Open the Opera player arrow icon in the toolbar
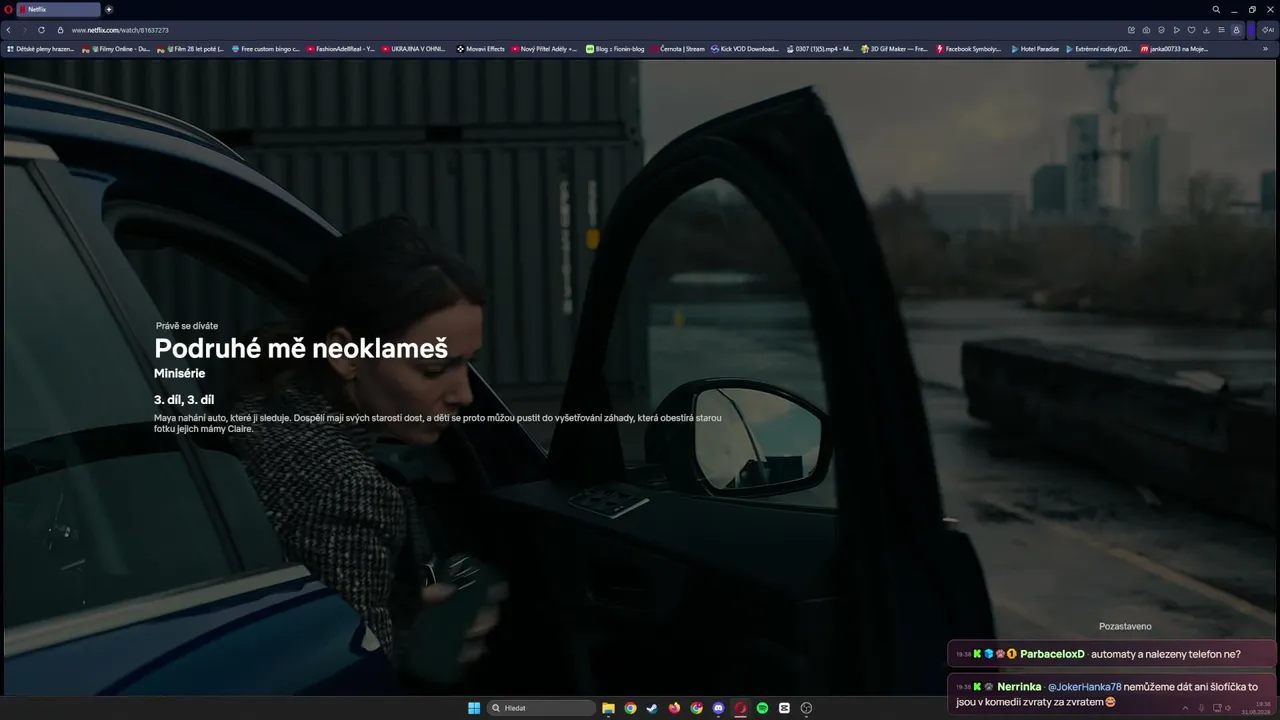1280x720 pixels. pyautogui.click(x=1176, y=30)
